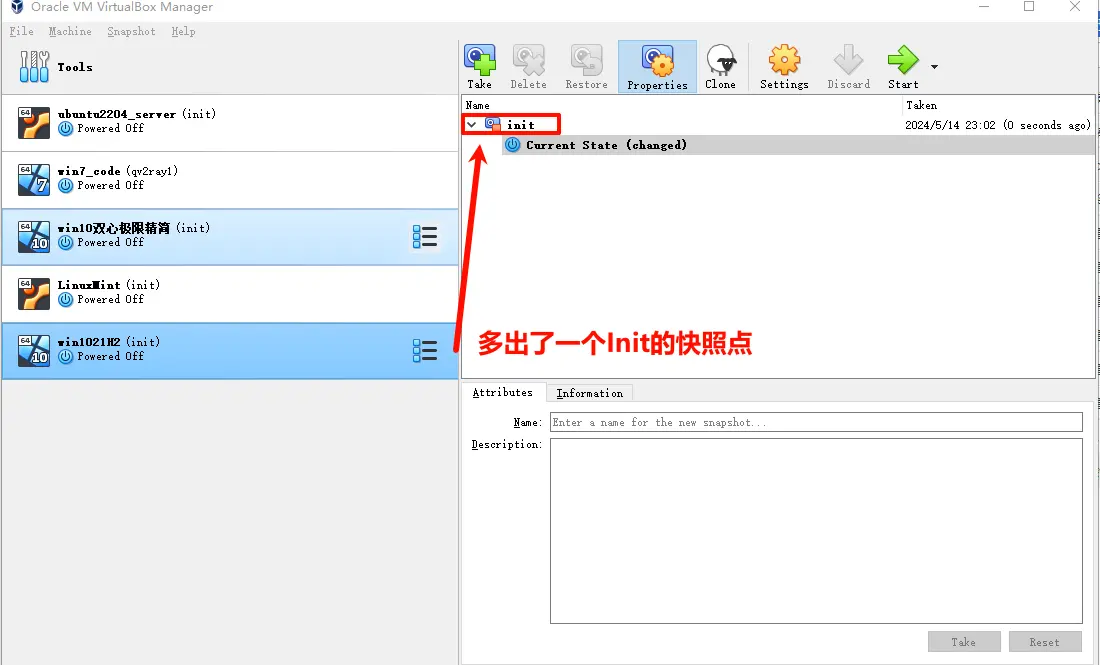1100x665 pixels.
Task: Open the File menu
Action: [x=22, y=32]
